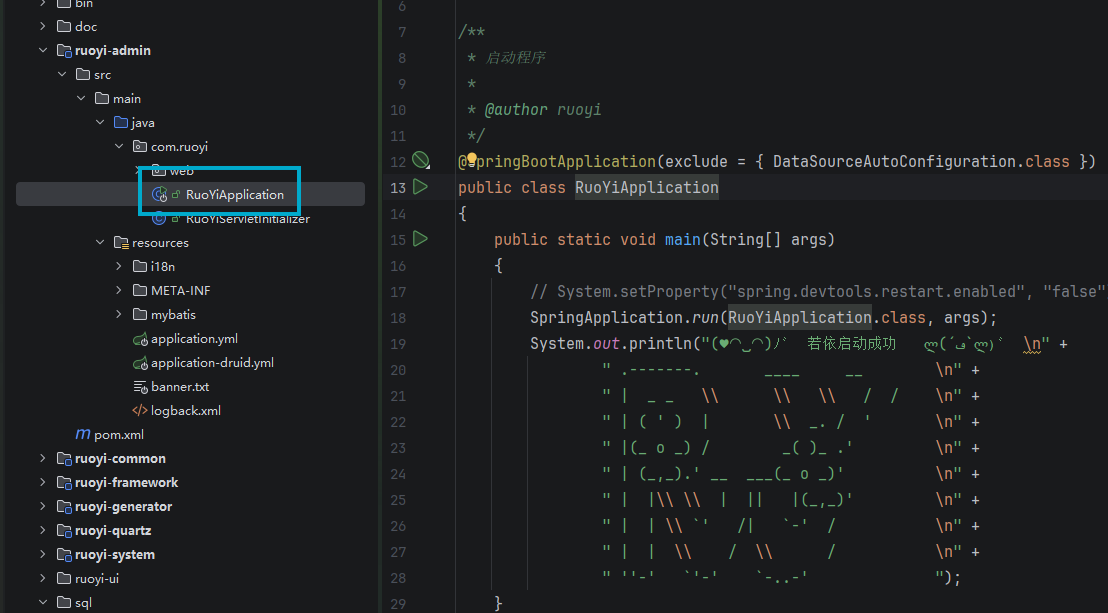Click the main method name in the editor
The width and height of the screenshot is (1108, 613).
pos(683,240)
